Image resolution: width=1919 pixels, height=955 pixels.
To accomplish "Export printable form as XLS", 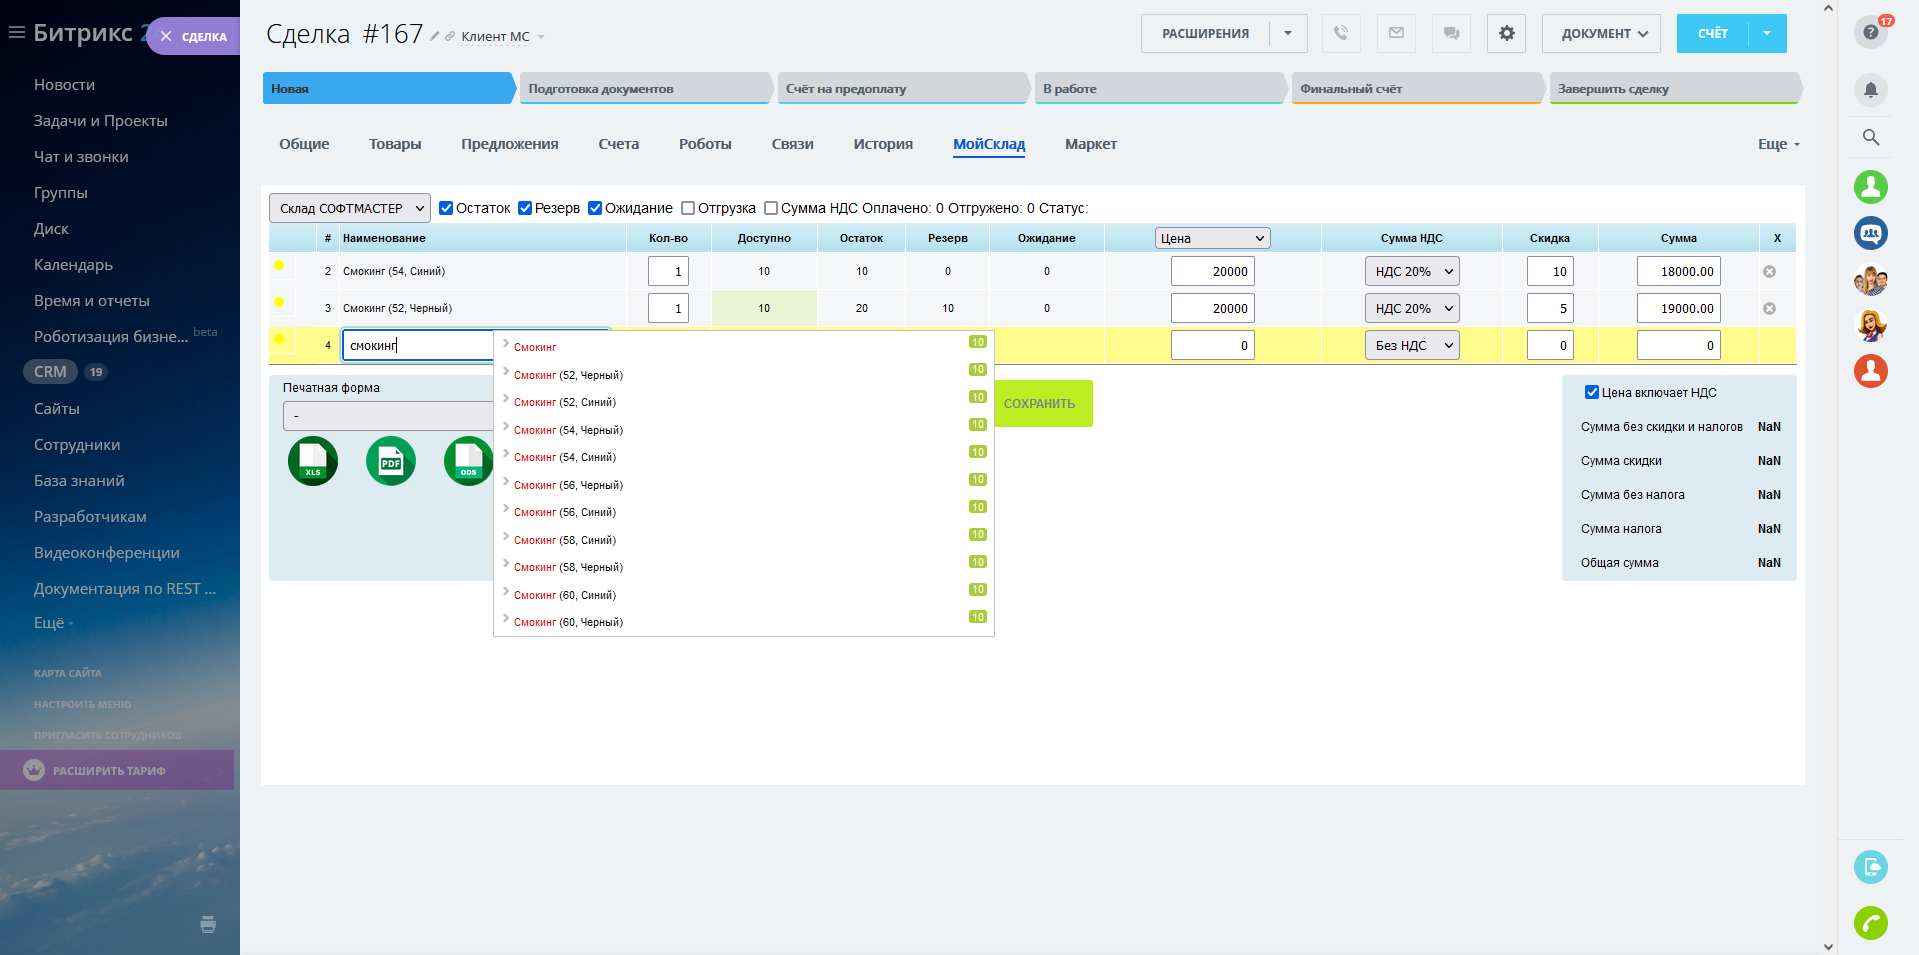I will (313, 461).
